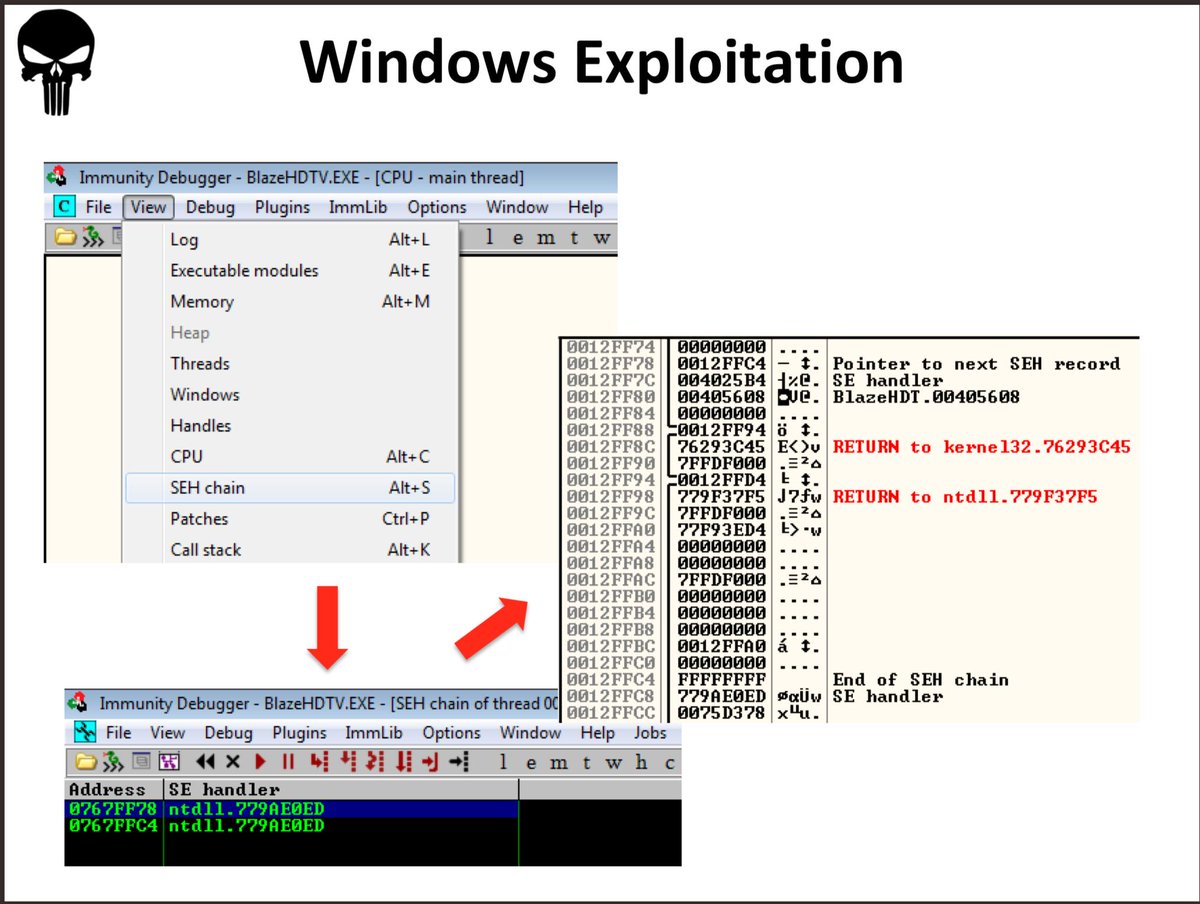
Task: Run the program with the red play icon
Action: coord(261,762)
